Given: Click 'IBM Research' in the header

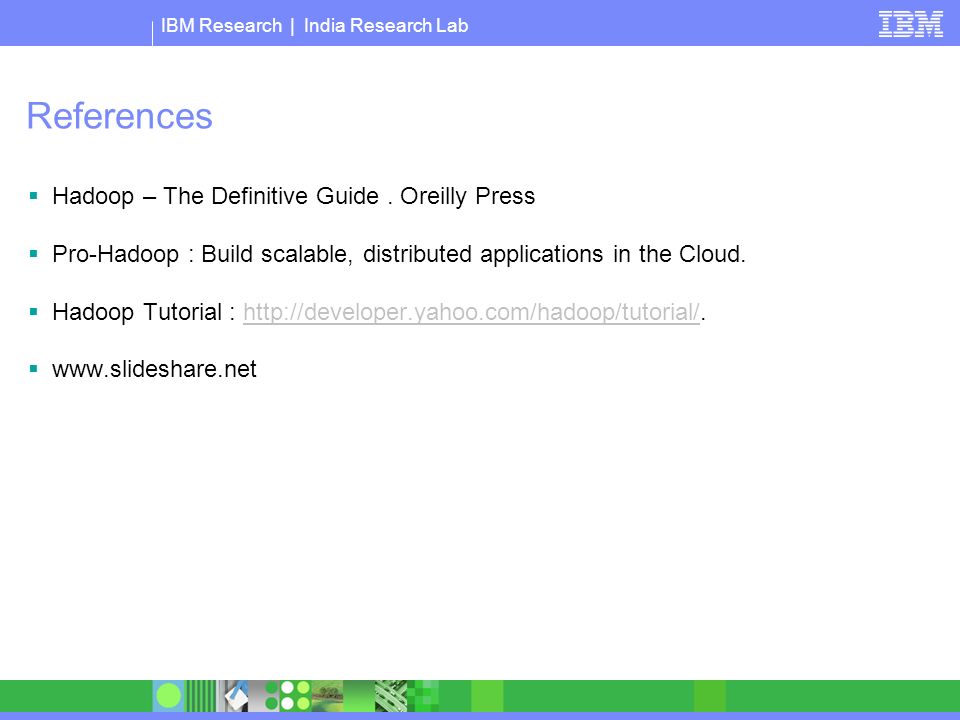Looking at the screenshot, I should tap(221, 26).
